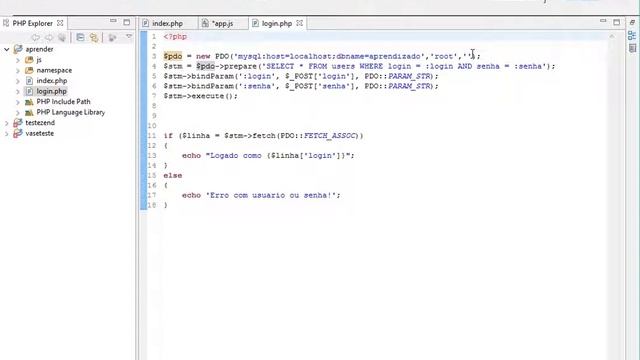Viewport: 640px width, 360px height.
Task: Click the Restore icon in the right sidebar
Action: click(632, 22)
